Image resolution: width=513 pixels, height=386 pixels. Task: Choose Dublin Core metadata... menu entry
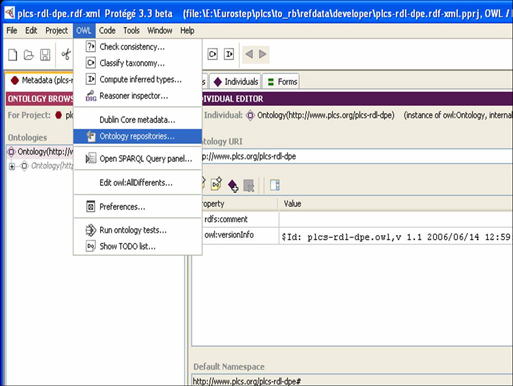pyautogui.click(x=137, y=120)
